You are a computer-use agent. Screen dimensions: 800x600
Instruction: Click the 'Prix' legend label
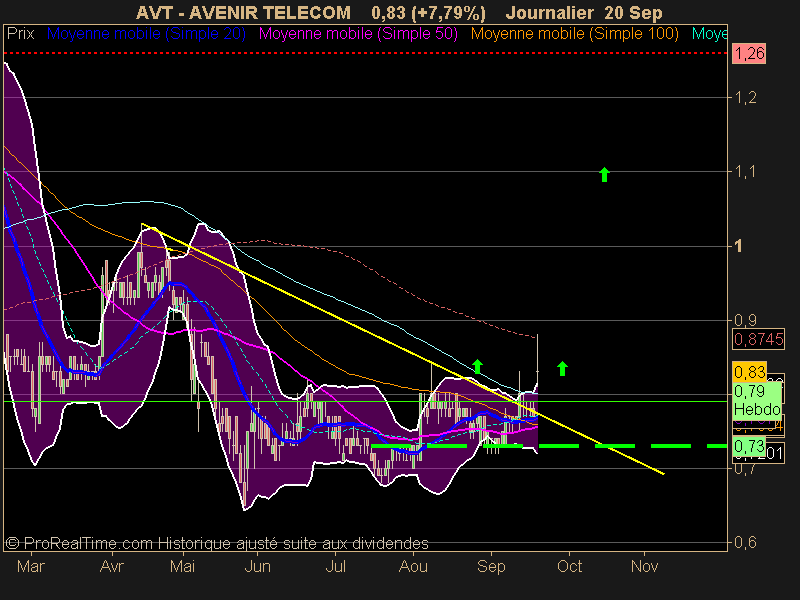click(x=20, y=34)
